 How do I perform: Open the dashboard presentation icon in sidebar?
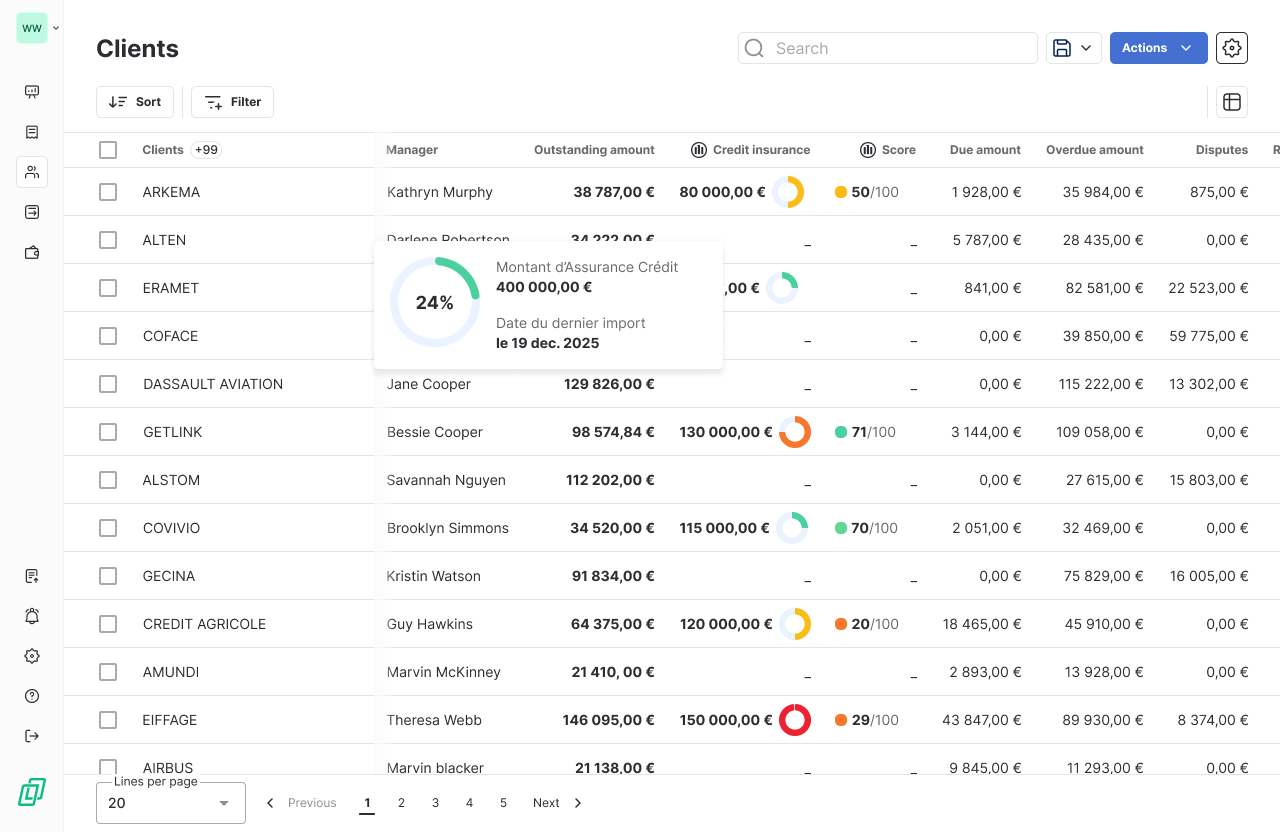tap(32, 92)
